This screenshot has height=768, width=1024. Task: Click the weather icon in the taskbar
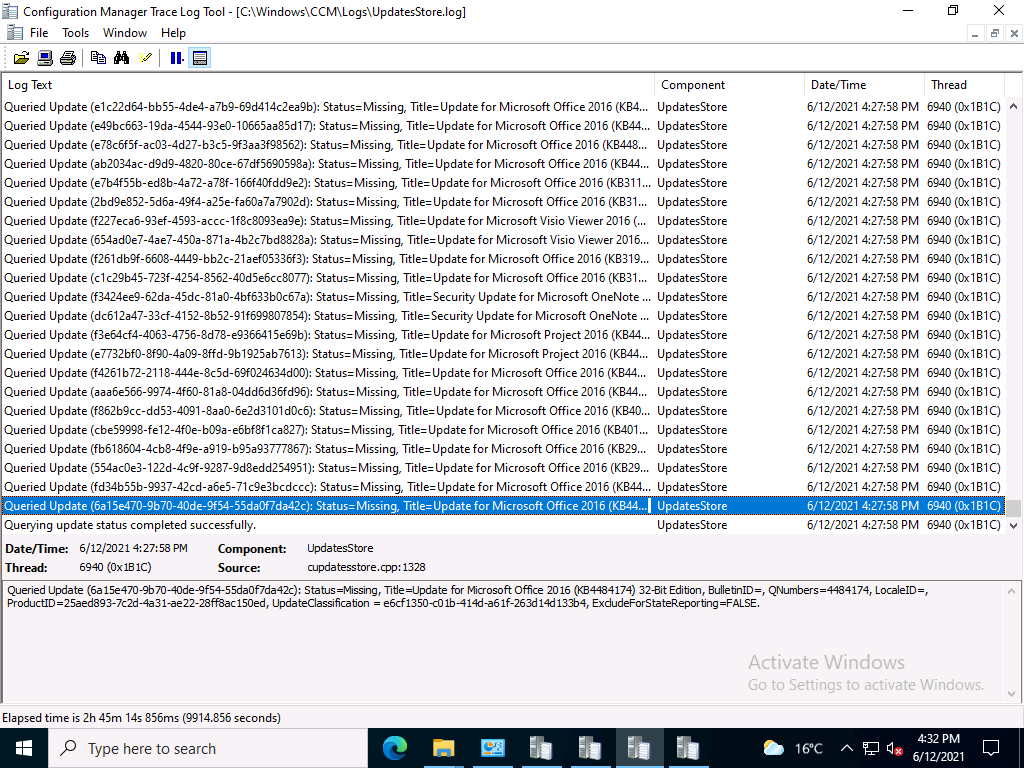pyautogui.click(x=773, y=748)
